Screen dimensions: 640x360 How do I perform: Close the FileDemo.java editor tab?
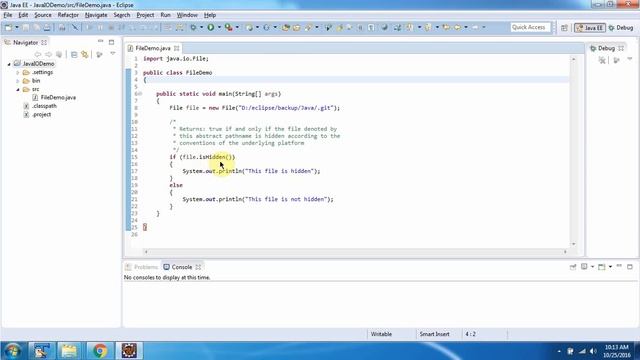click(177, 48)
